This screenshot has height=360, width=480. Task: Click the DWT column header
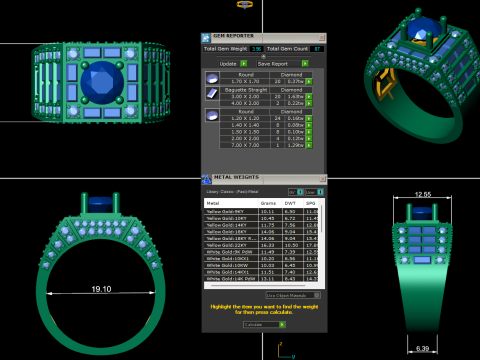point(293,203)
